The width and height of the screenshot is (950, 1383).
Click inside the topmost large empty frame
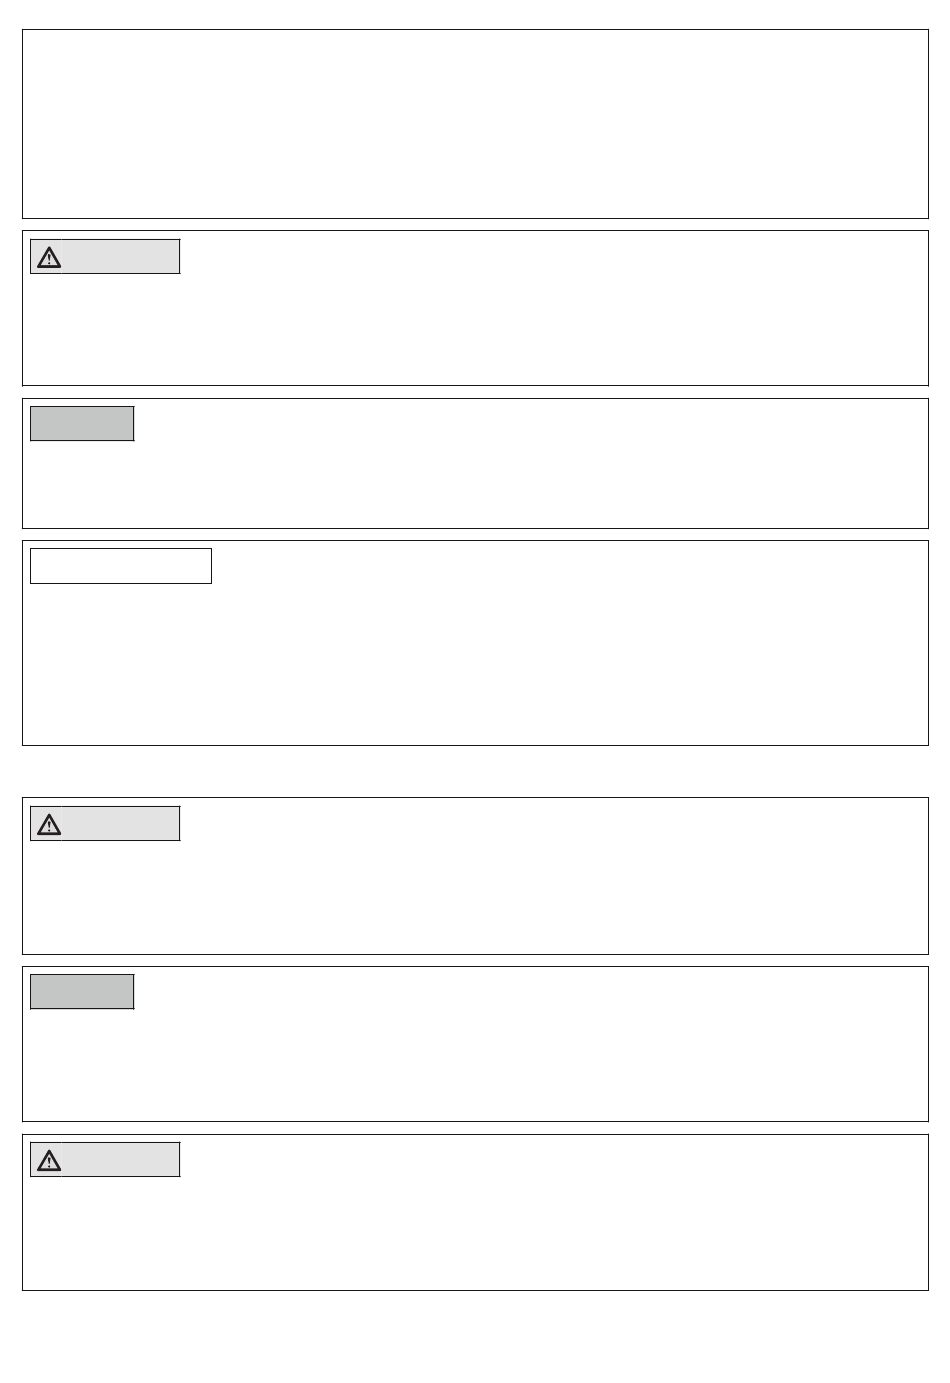pos(475,124)
